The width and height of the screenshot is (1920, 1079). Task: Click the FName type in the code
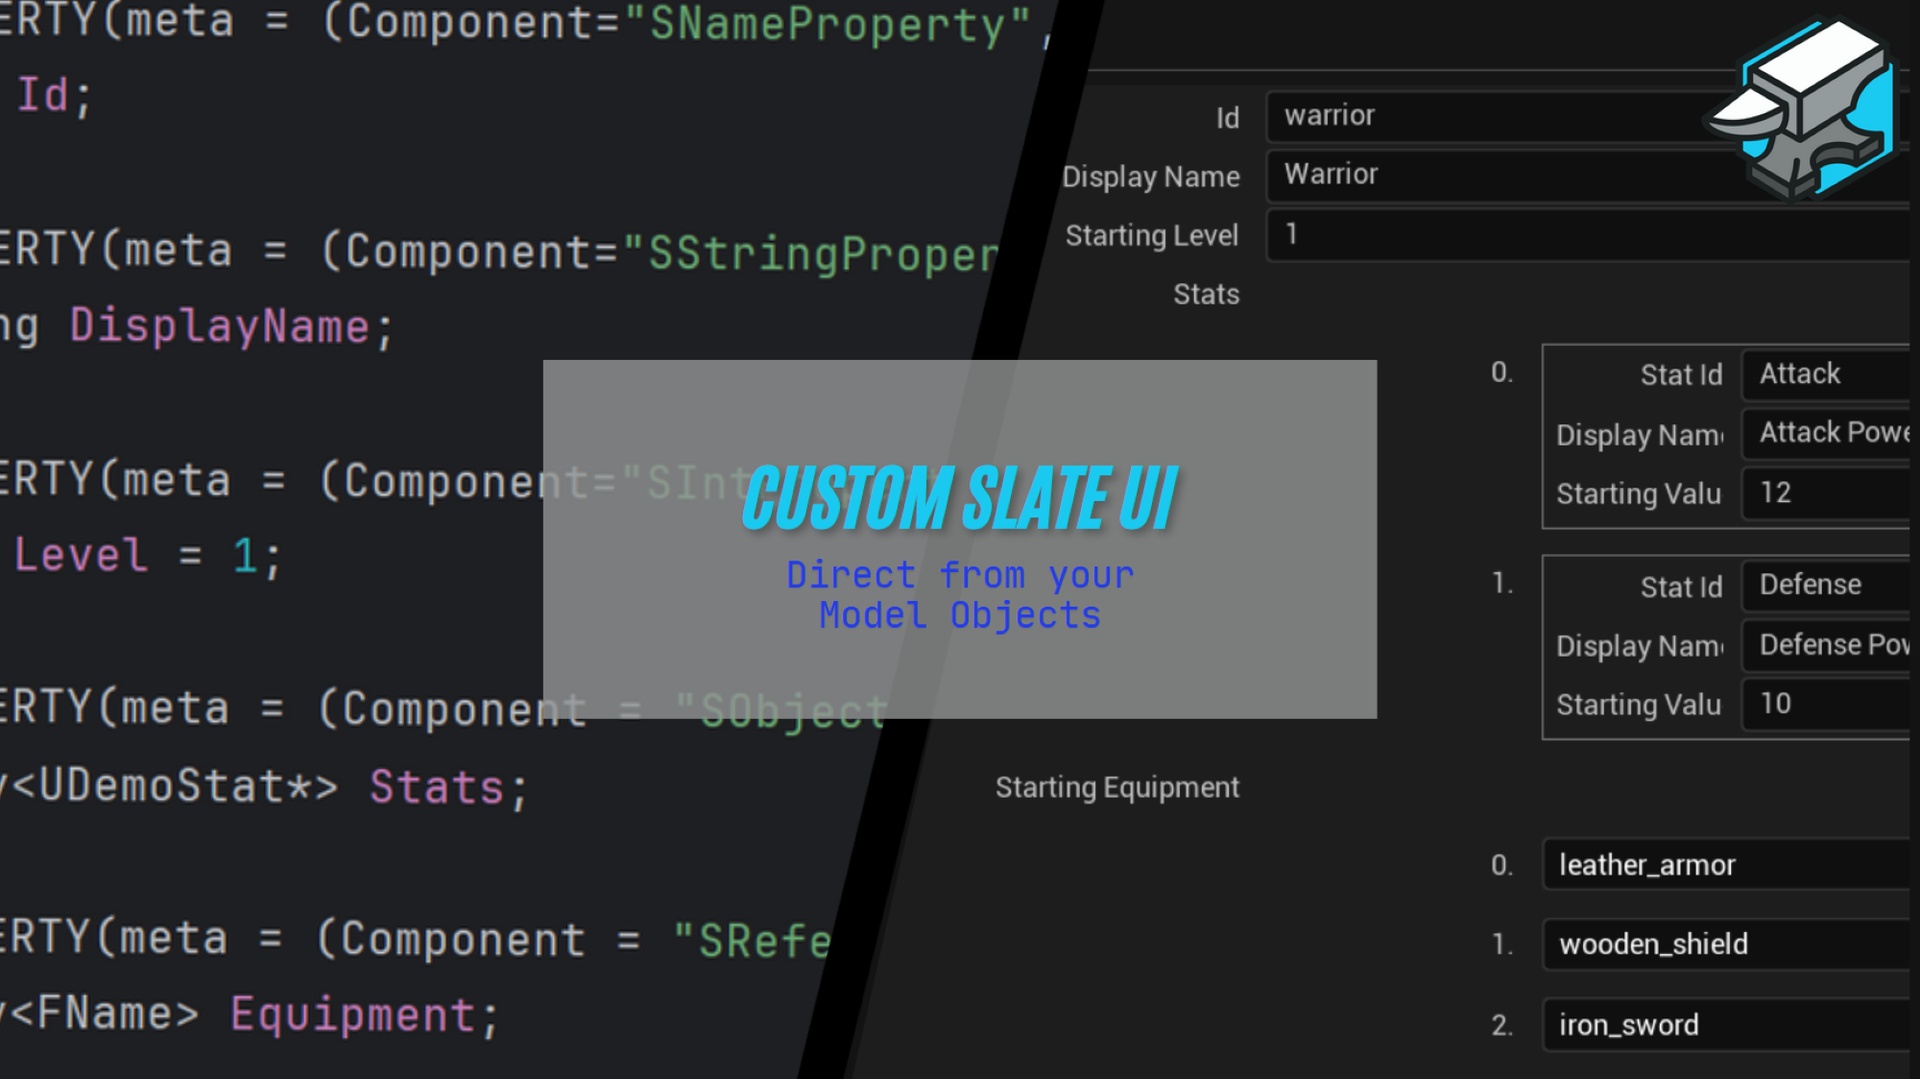pos(105,1014)
